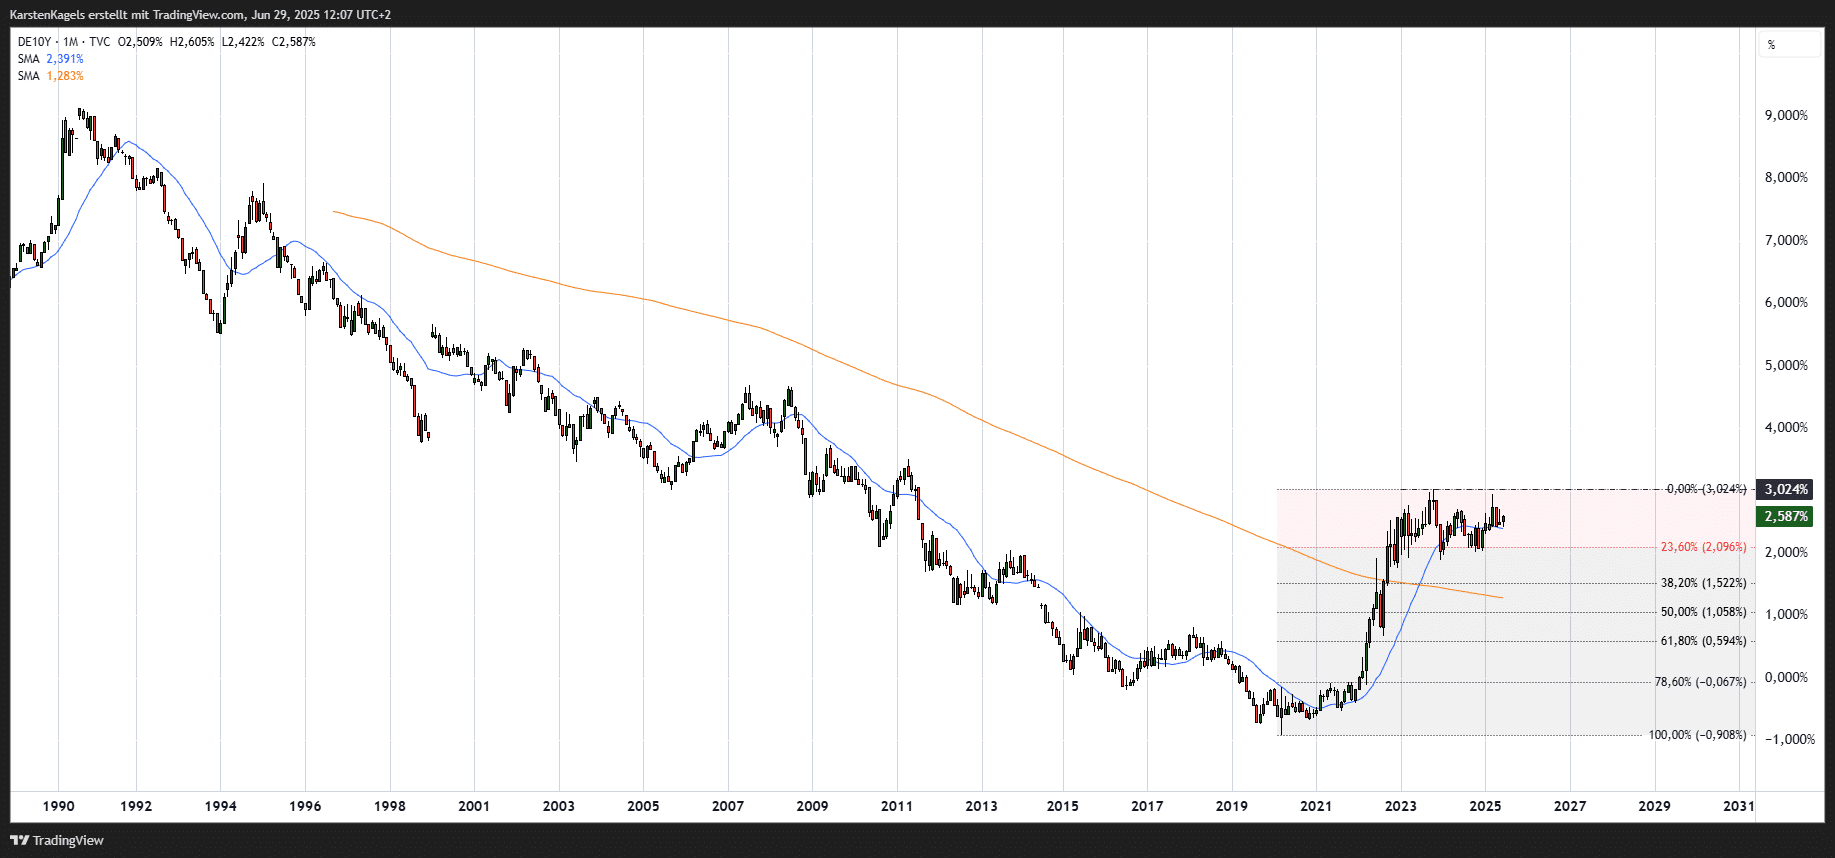Select the DE10Y symbol label

point(34,42)
